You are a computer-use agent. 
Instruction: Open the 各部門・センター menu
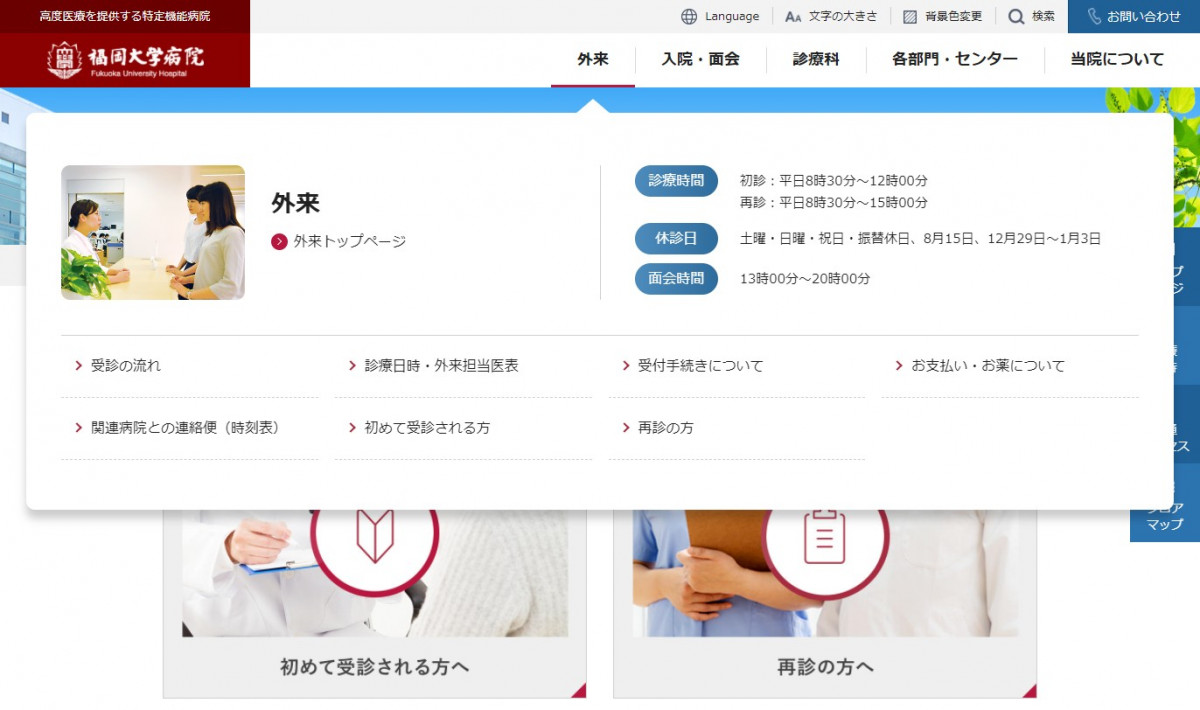pyautogui.click(x=954, y=60)
